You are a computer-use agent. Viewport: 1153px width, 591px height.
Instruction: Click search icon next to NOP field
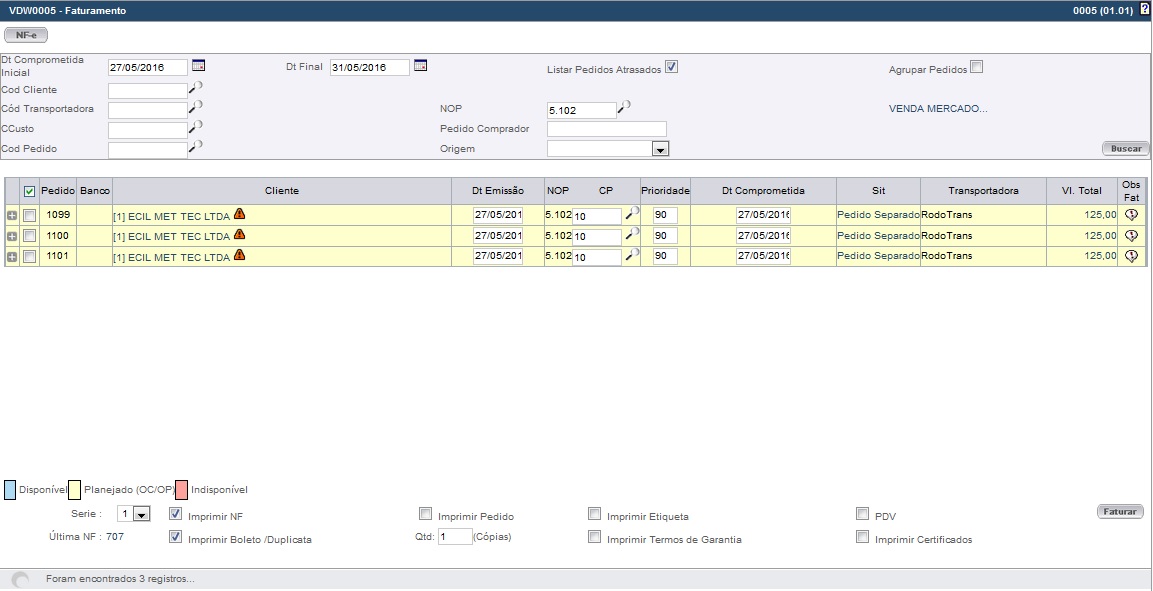pyautogui.click(x=625, y=107)
